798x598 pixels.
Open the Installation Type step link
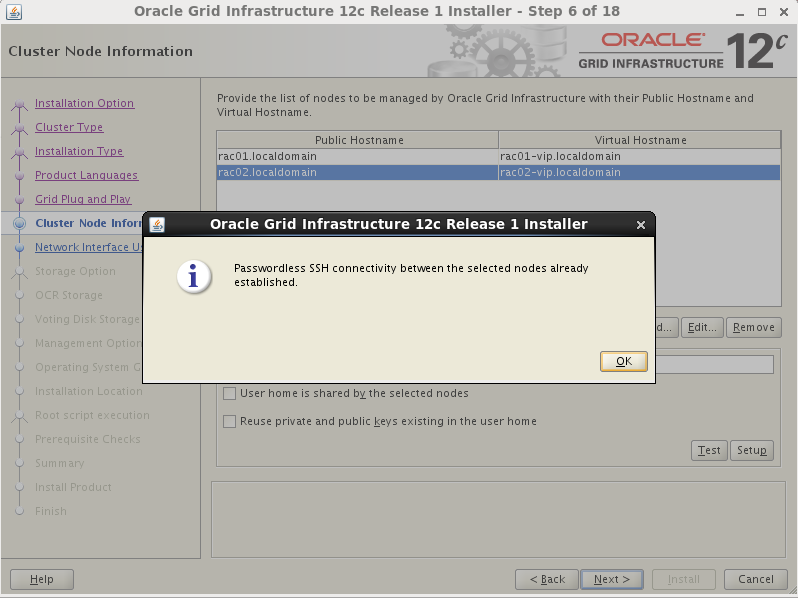click(79, 151)
